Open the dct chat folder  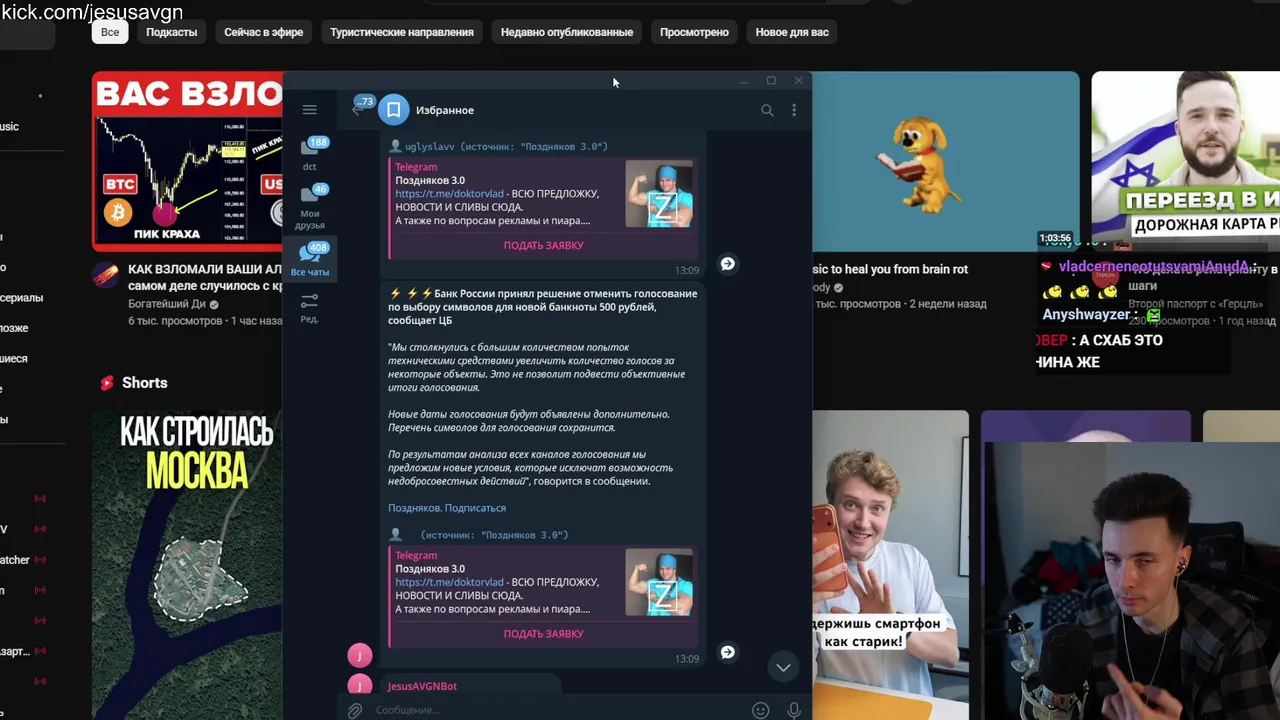coord(310,154)
